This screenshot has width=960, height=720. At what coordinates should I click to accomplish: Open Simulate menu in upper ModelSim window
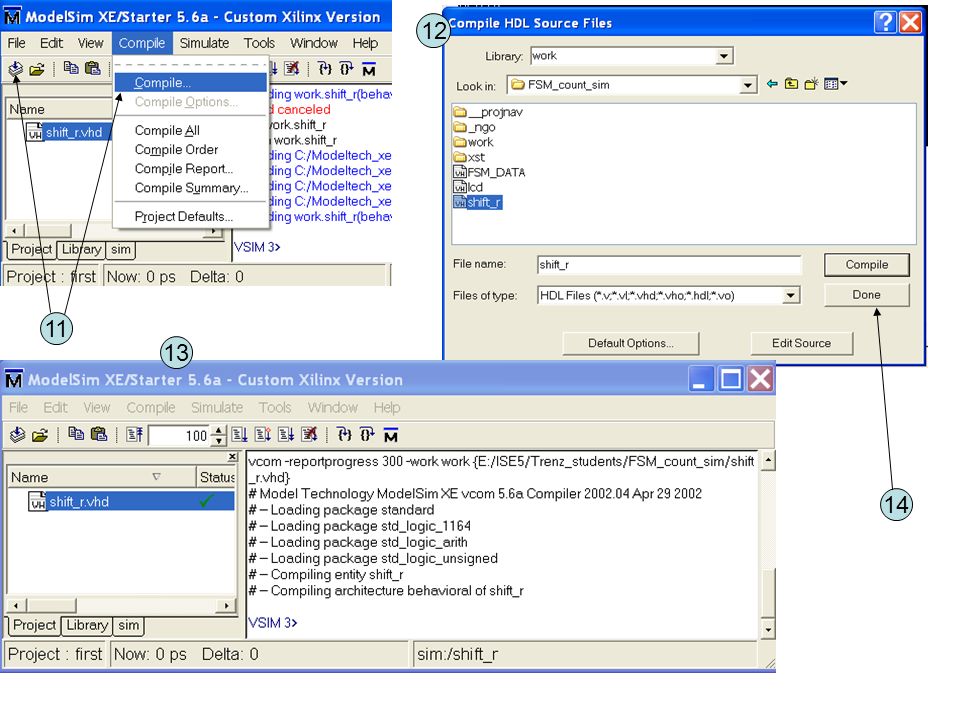pos(204,43)
